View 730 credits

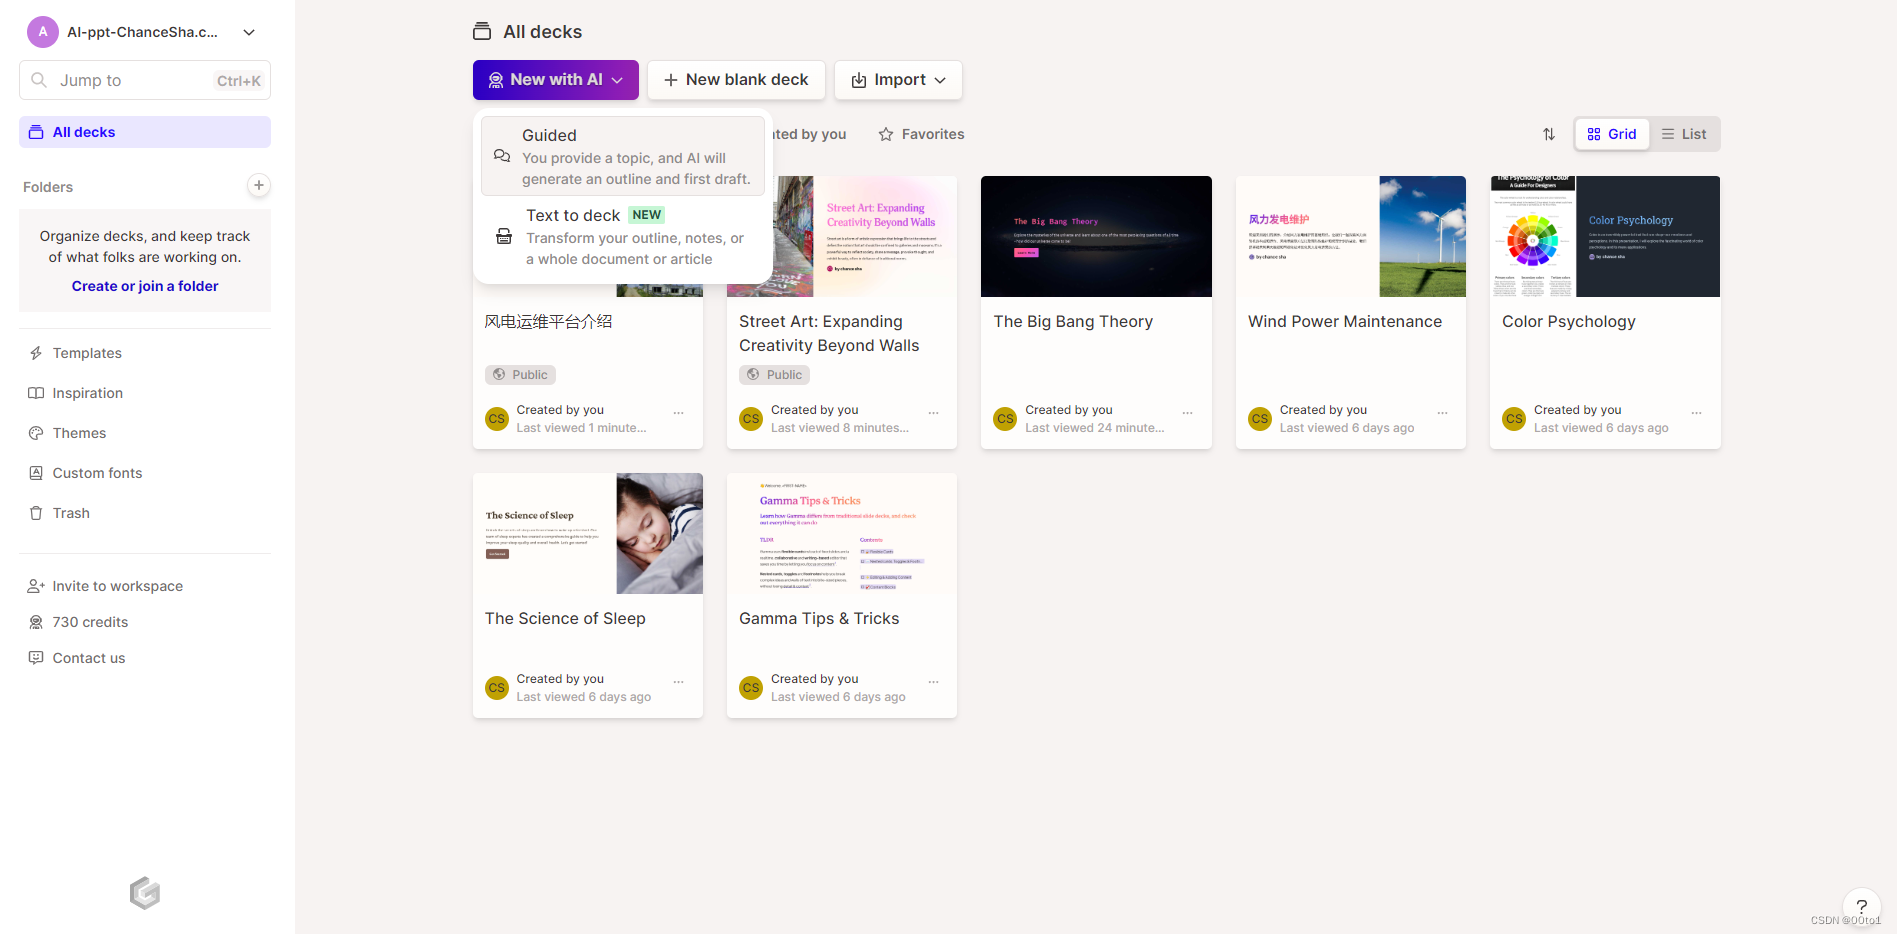90,622
